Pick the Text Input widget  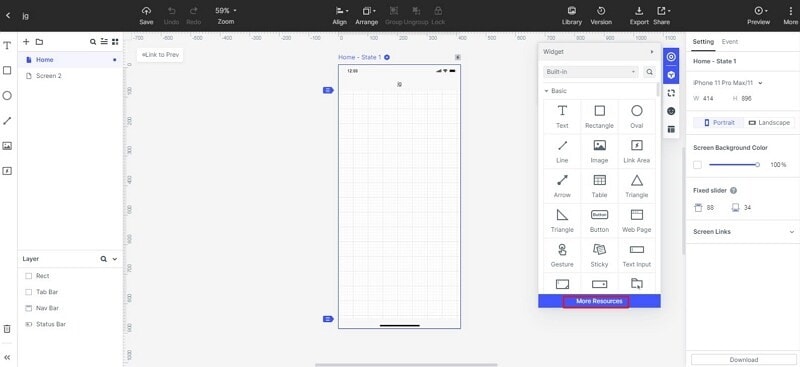(636, 255)
